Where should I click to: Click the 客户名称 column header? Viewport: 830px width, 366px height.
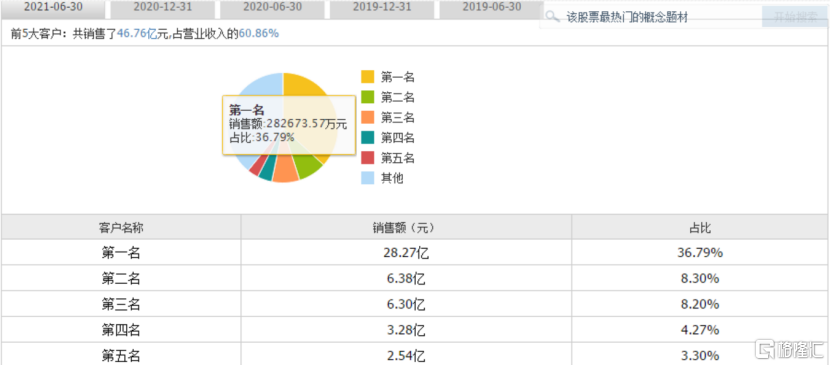point(121,228)
